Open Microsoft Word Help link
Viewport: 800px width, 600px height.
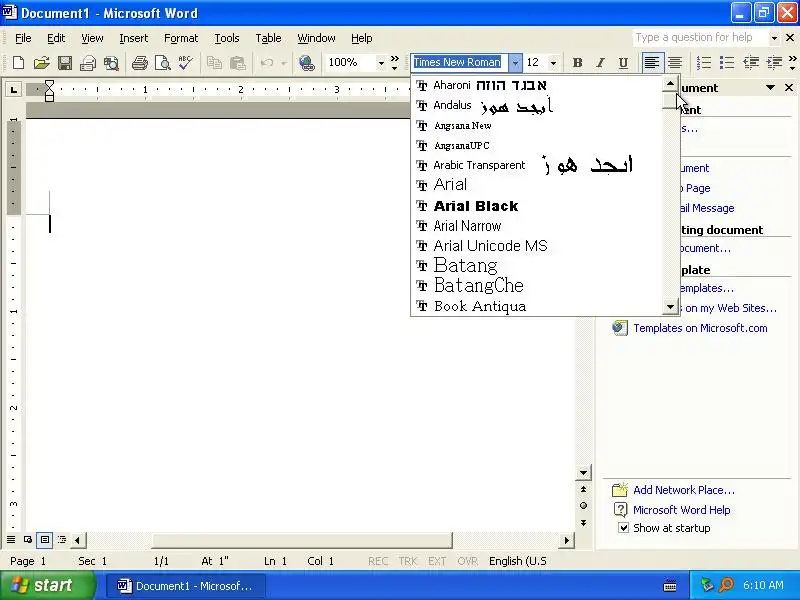682,510
